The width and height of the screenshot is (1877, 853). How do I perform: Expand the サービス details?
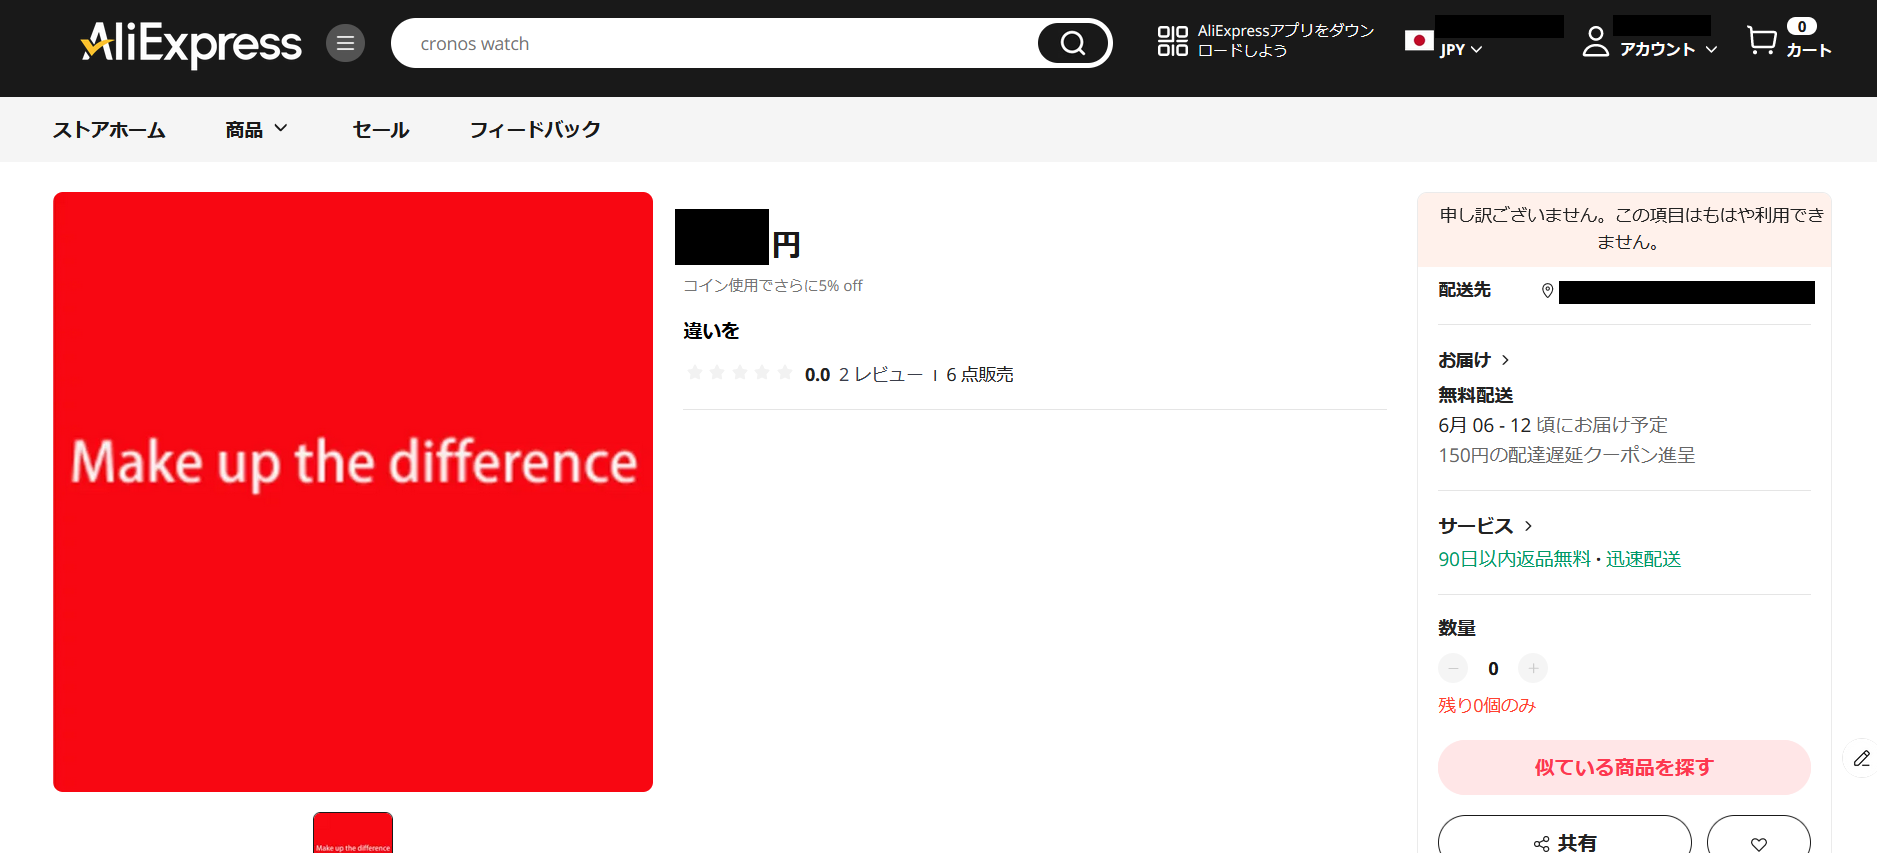coord(1486,526)
